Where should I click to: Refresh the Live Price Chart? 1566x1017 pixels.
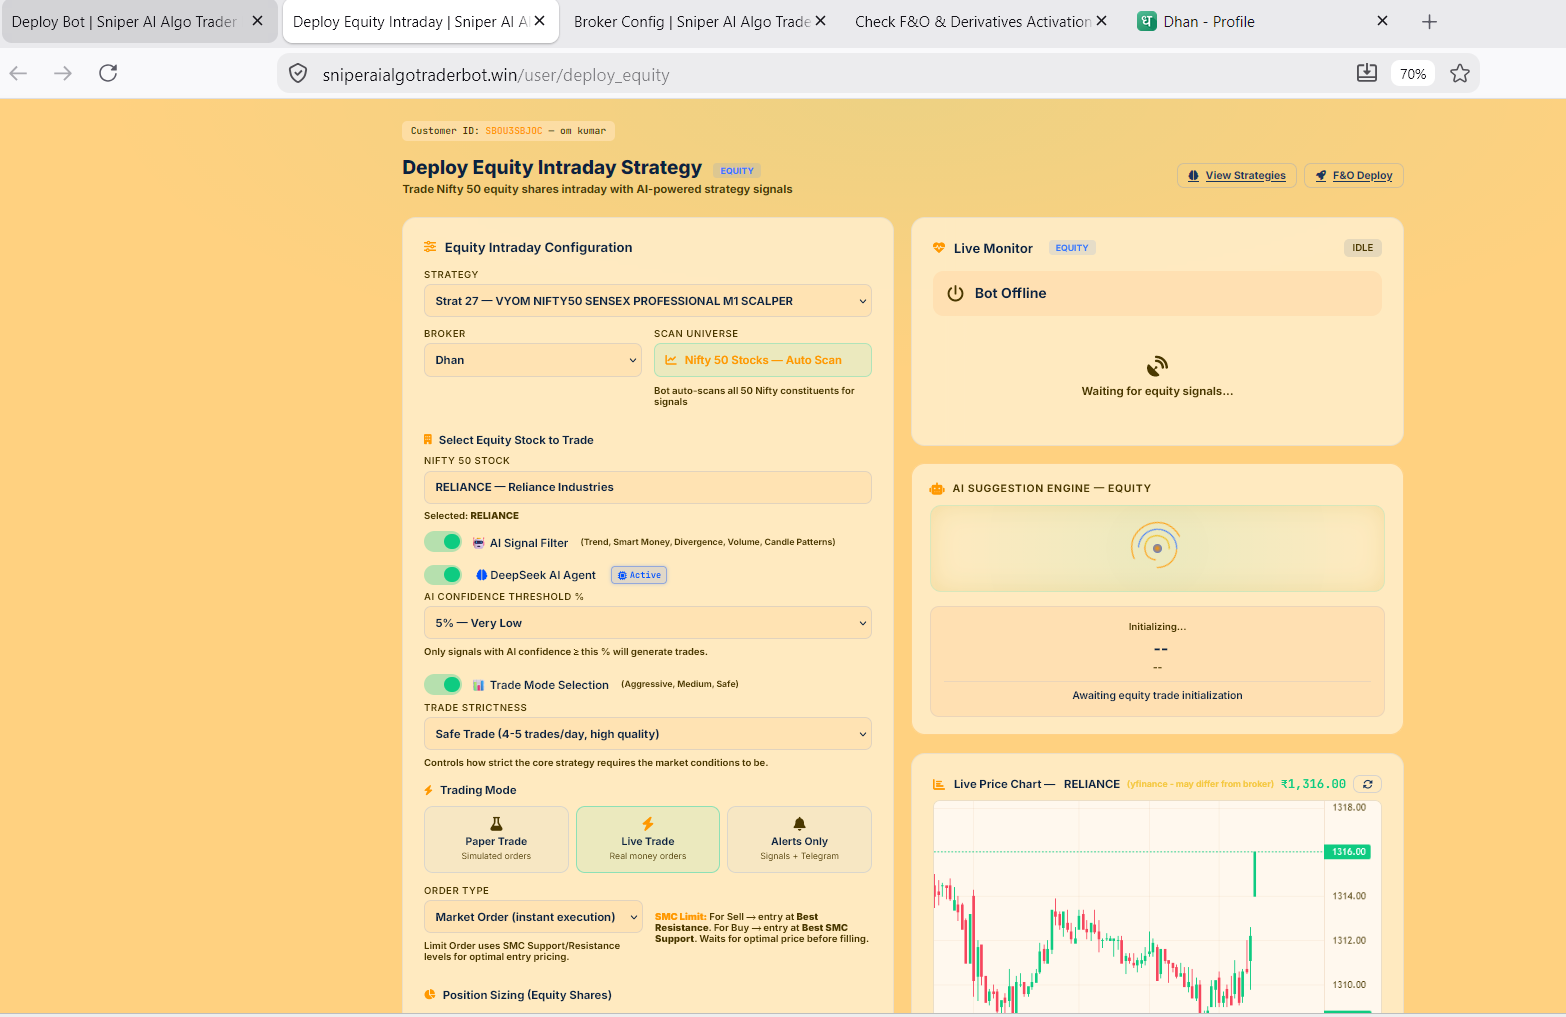coord(1367,784)
